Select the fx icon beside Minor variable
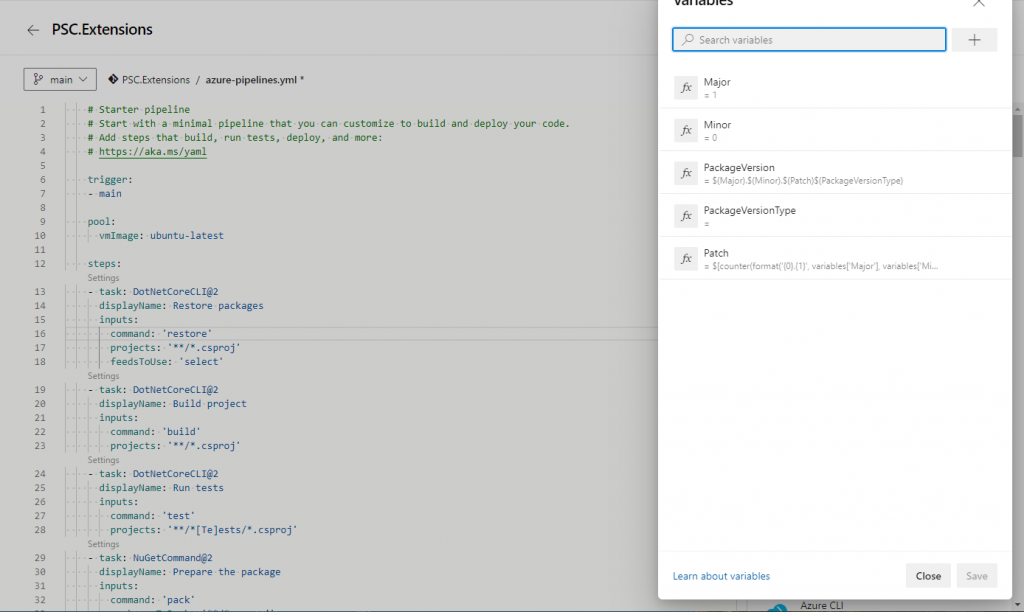Viewport: 1024px width, 612px height. pos(686,131)
